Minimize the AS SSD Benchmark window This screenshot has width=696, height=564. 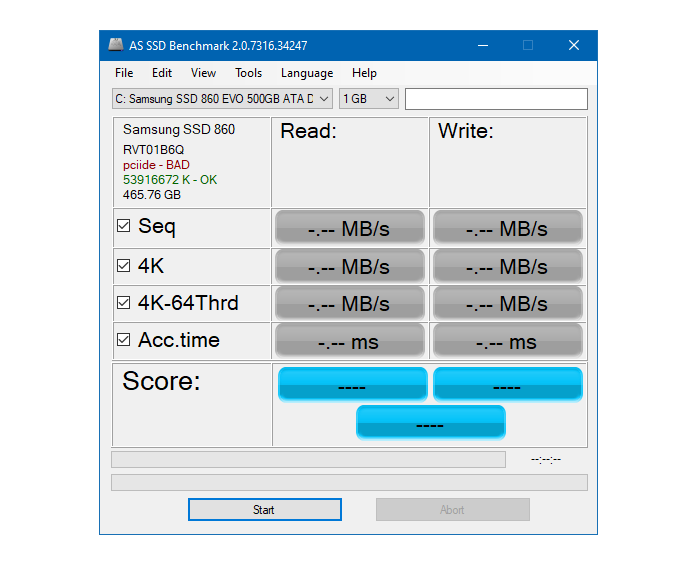tap(483, 45)
